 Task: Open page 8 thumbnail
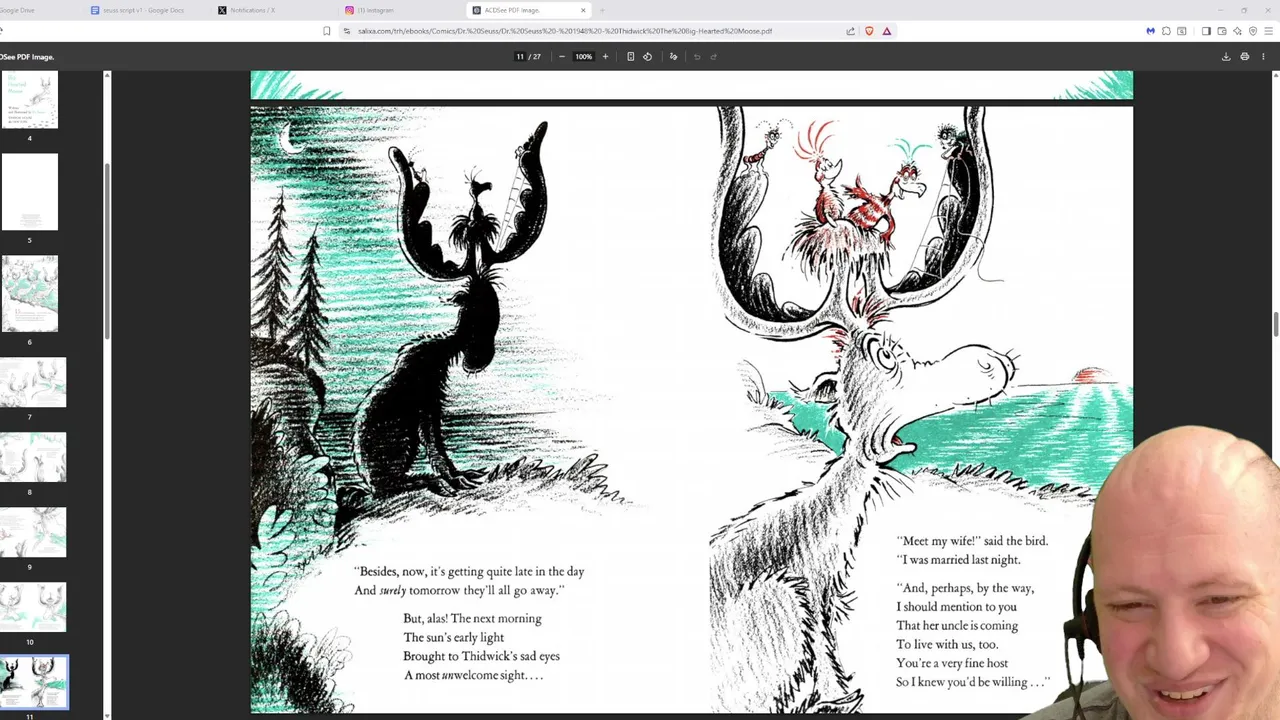[x=33, y=457]
